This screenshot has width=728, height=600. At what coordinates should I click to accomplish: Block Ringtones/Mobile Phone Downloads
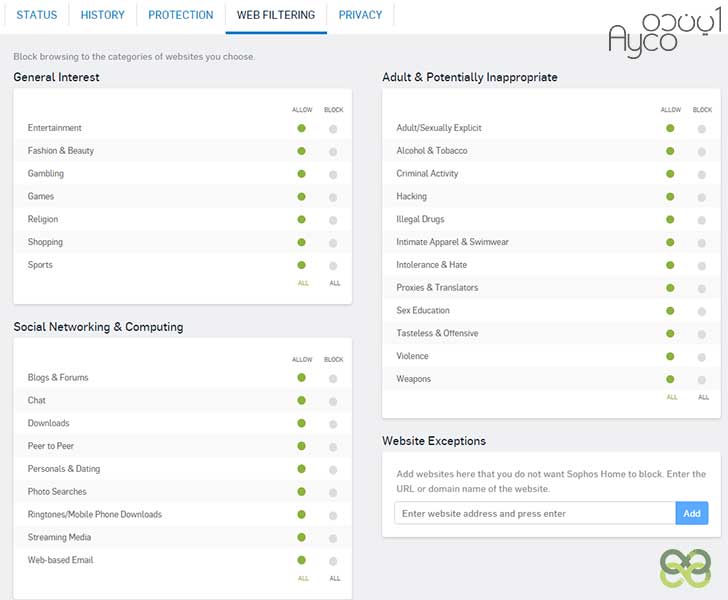(333, 515)
